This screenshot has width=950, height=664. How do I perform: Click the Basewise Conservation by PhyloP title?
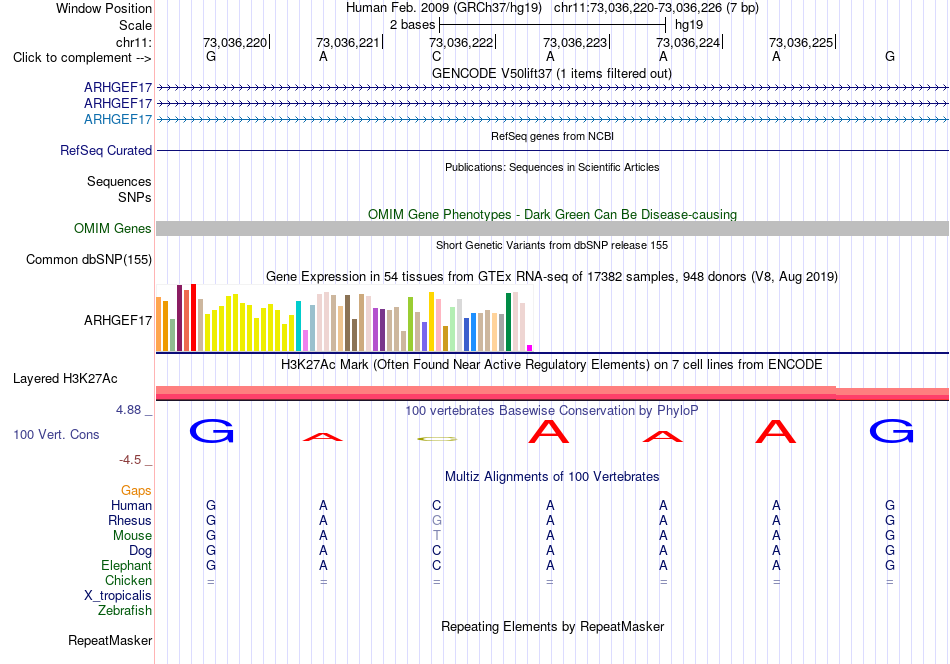click(552, 411)
